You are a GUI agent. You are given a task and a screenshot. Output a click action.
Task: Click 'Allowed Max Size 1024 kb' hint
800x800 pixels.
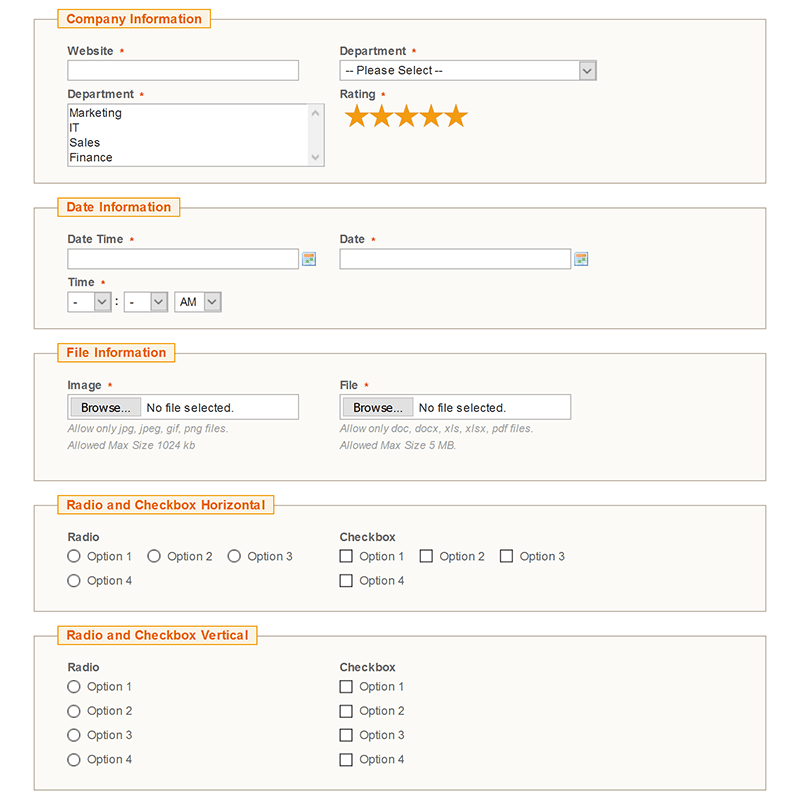coord(131,445)
